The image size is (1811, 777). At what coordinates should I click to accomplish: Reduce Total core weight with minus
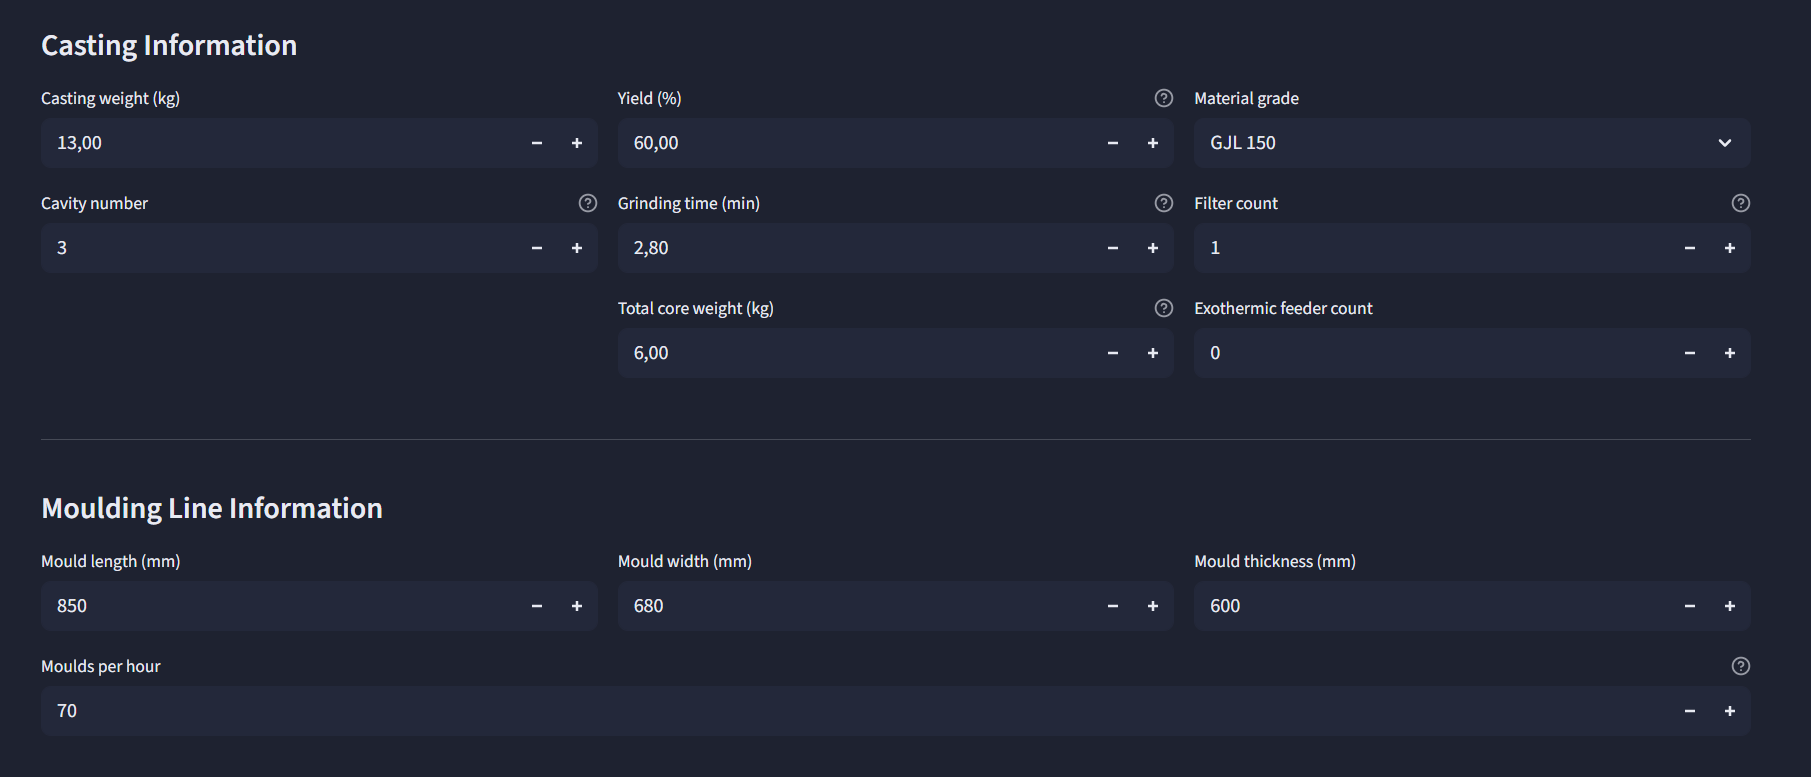(x=1113, y=353)
